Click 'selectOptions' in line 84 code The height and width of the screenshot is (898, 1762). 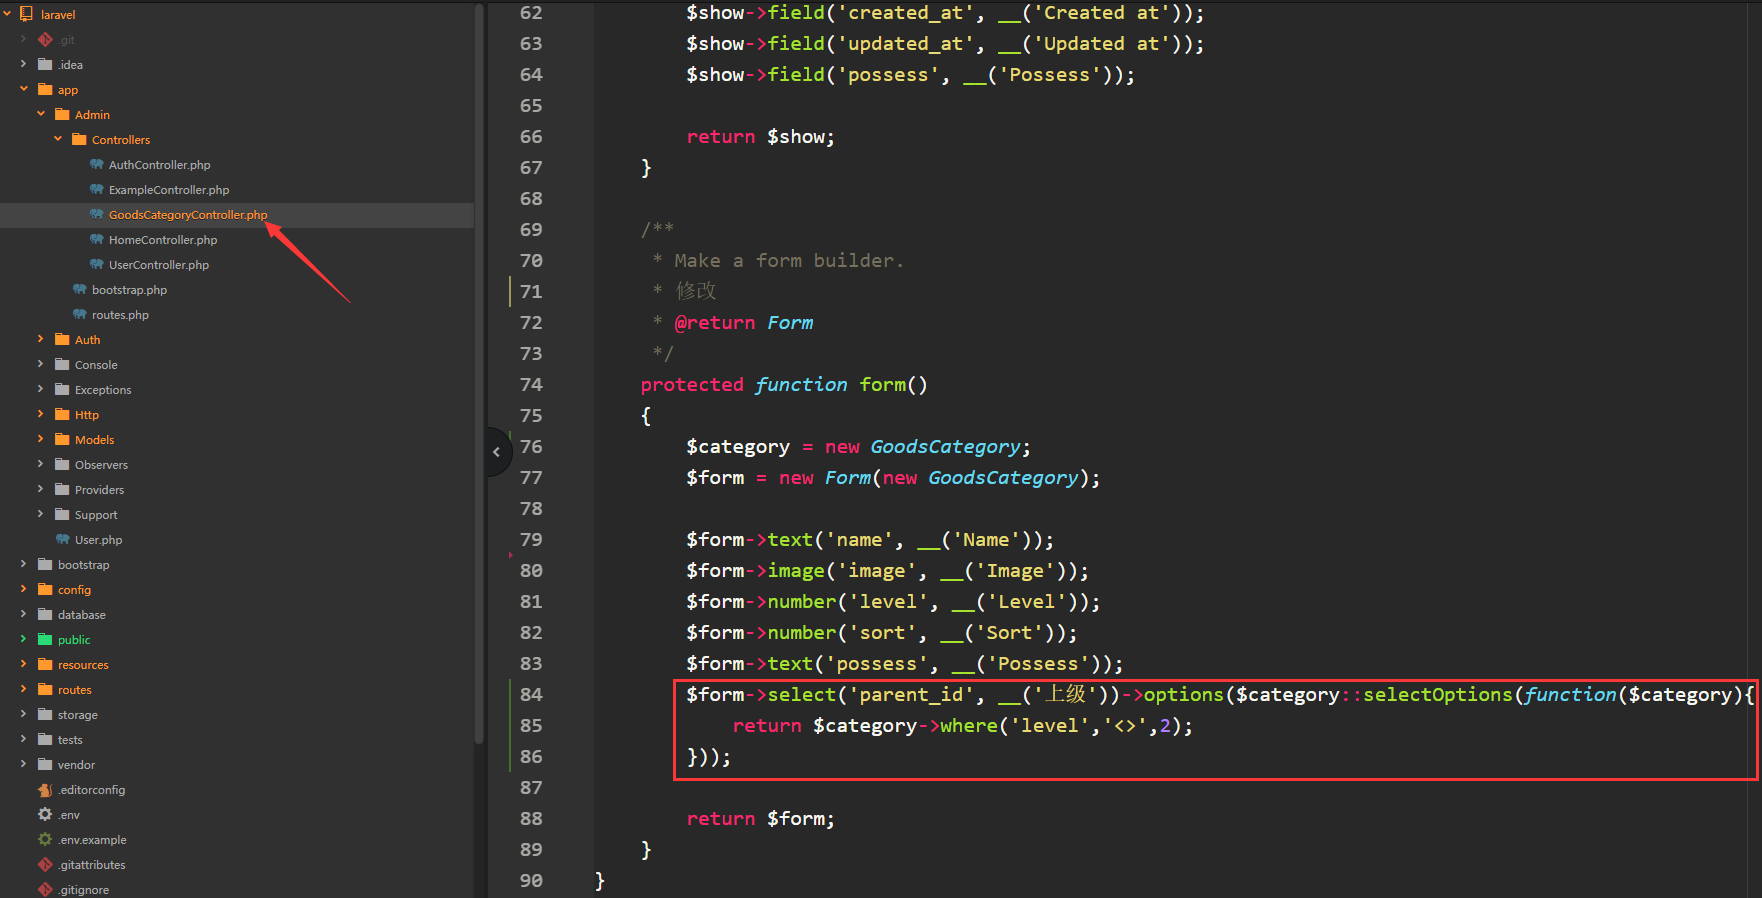1437,695
